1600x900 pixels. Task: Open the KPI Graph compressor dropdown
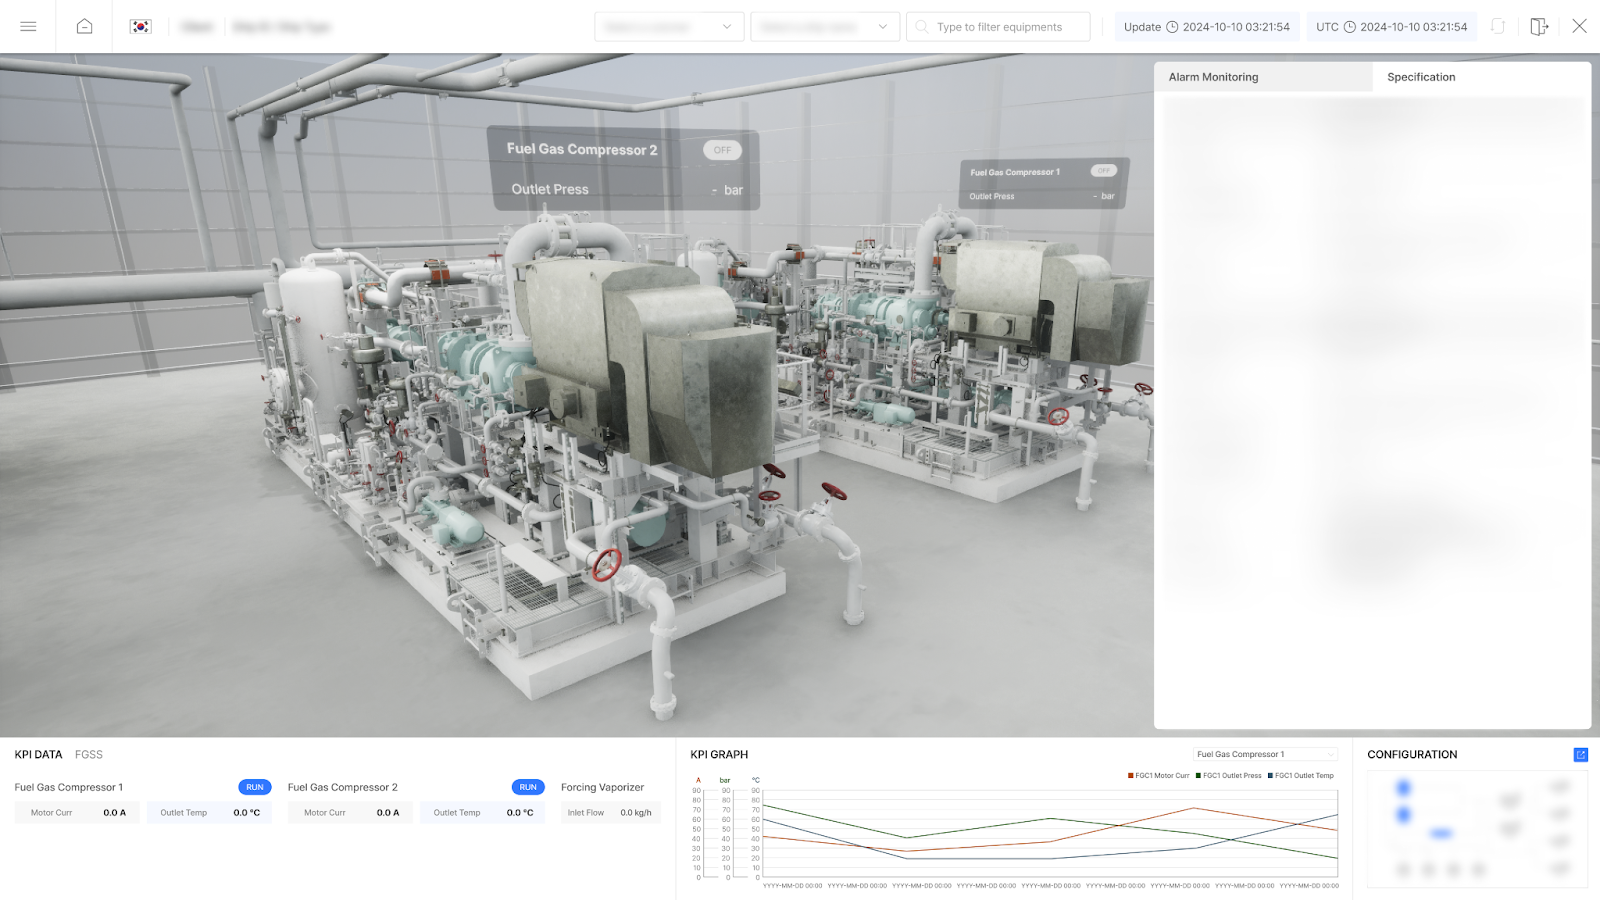(x=1265, y=754)
